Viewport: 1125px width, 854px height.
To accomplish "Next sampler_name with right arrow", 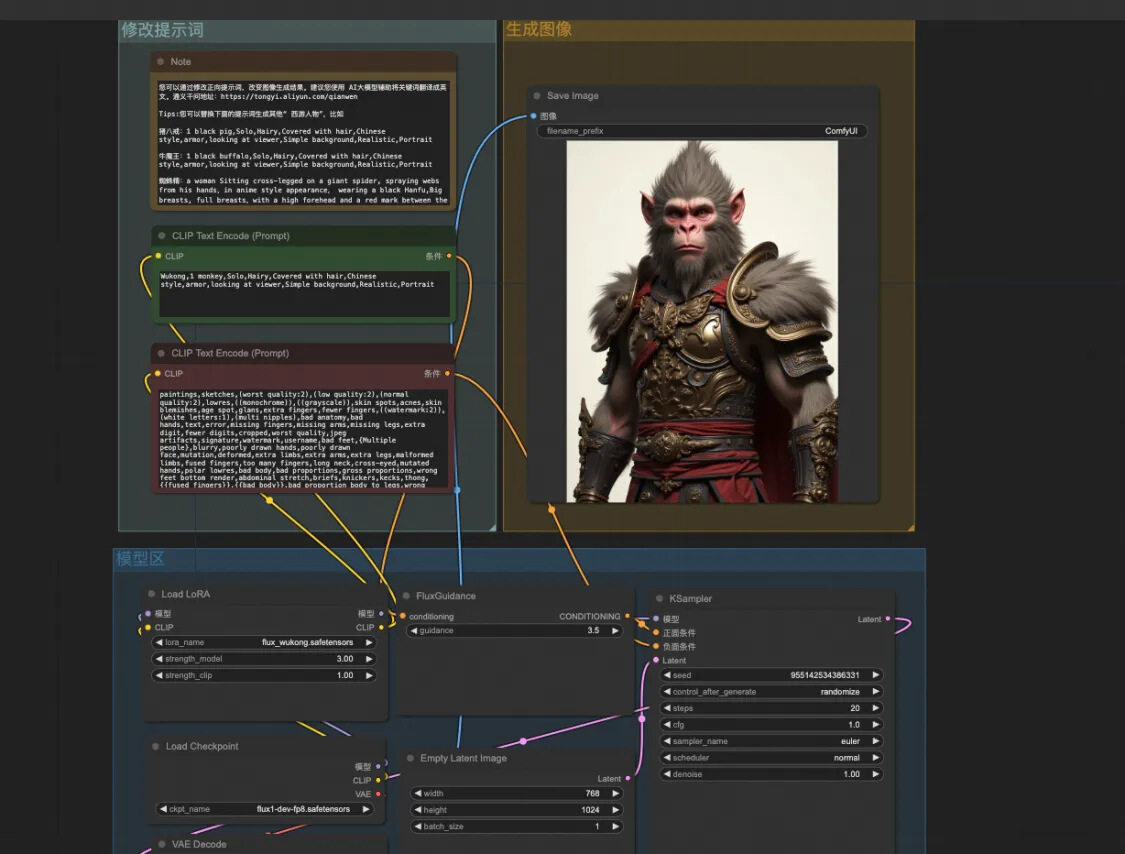I will (875, 741).
